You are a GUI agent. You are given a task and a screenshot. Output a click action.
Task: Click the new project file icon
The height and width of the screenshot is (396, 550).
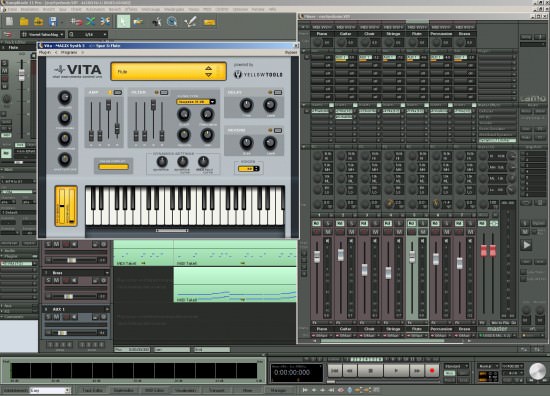coord(9,22)
